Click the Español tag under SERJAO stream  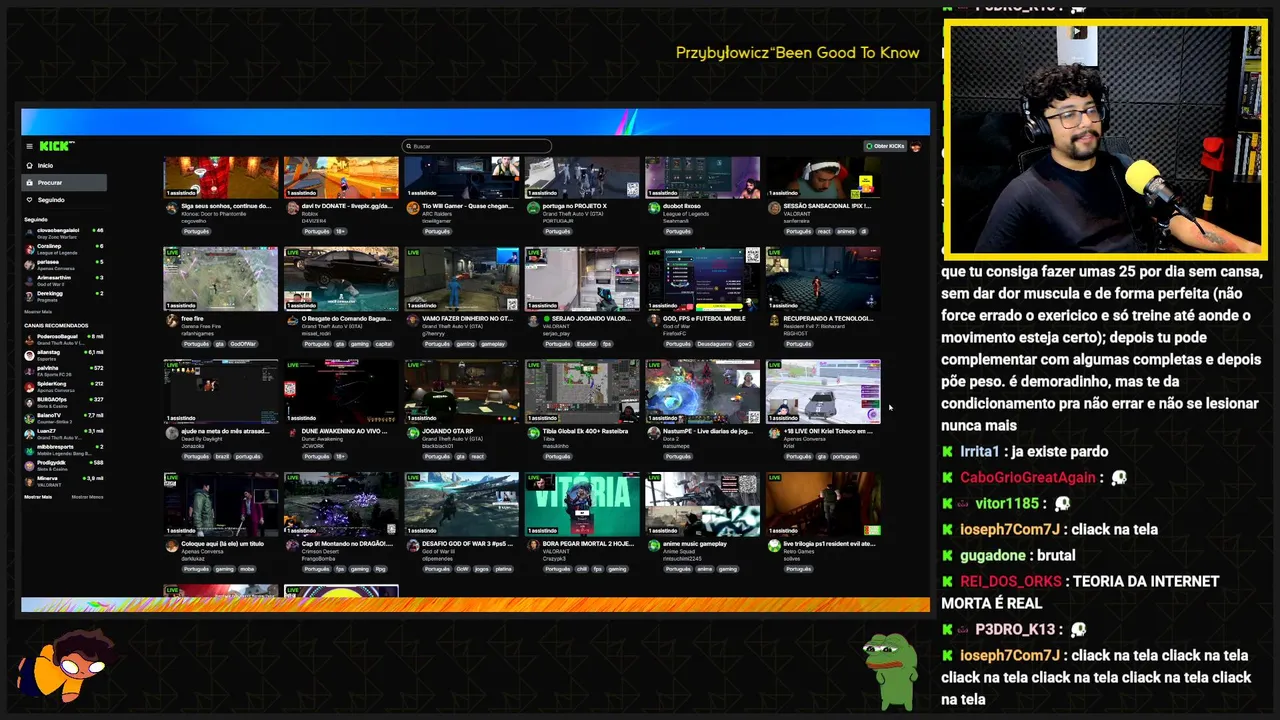point(586,344)
